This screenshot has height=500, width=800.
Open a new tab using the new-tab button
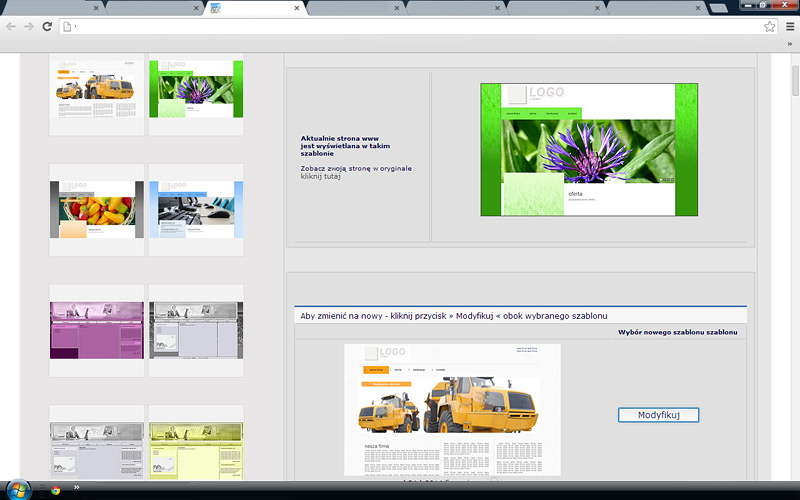tap(718, 8)
